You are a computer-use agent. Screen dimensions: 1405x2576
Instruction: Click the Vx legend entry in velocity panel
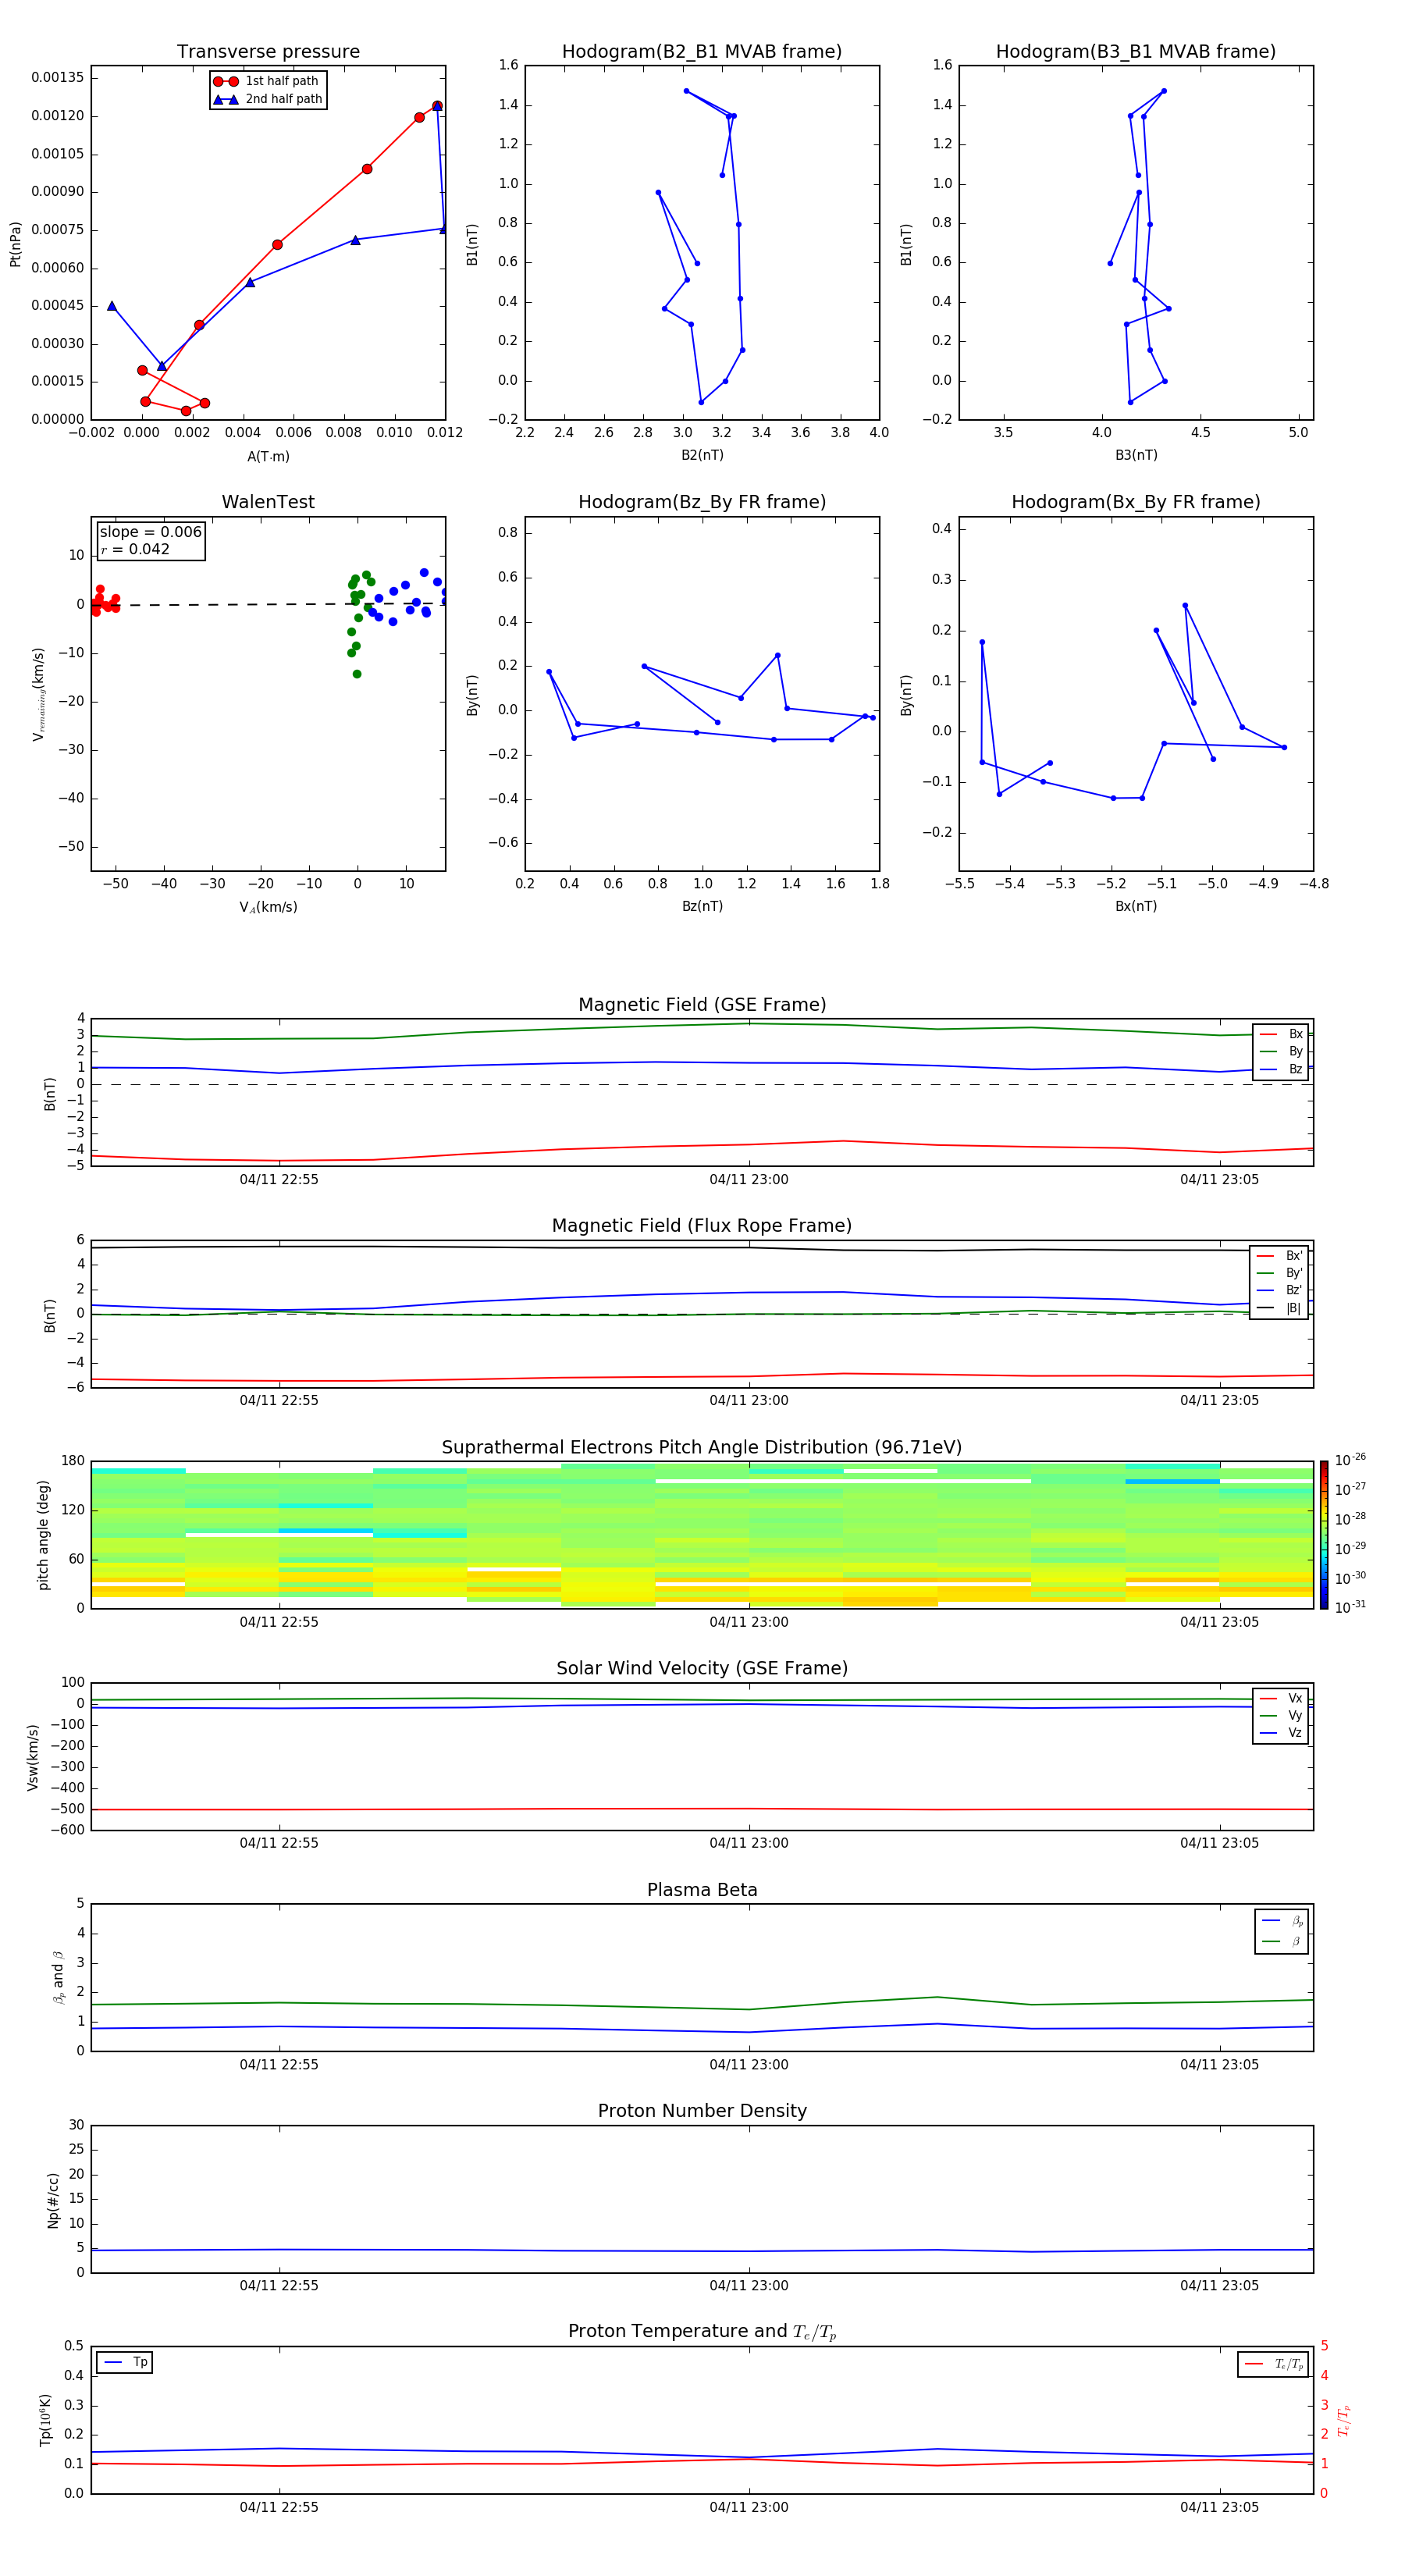[1281, 1698]
